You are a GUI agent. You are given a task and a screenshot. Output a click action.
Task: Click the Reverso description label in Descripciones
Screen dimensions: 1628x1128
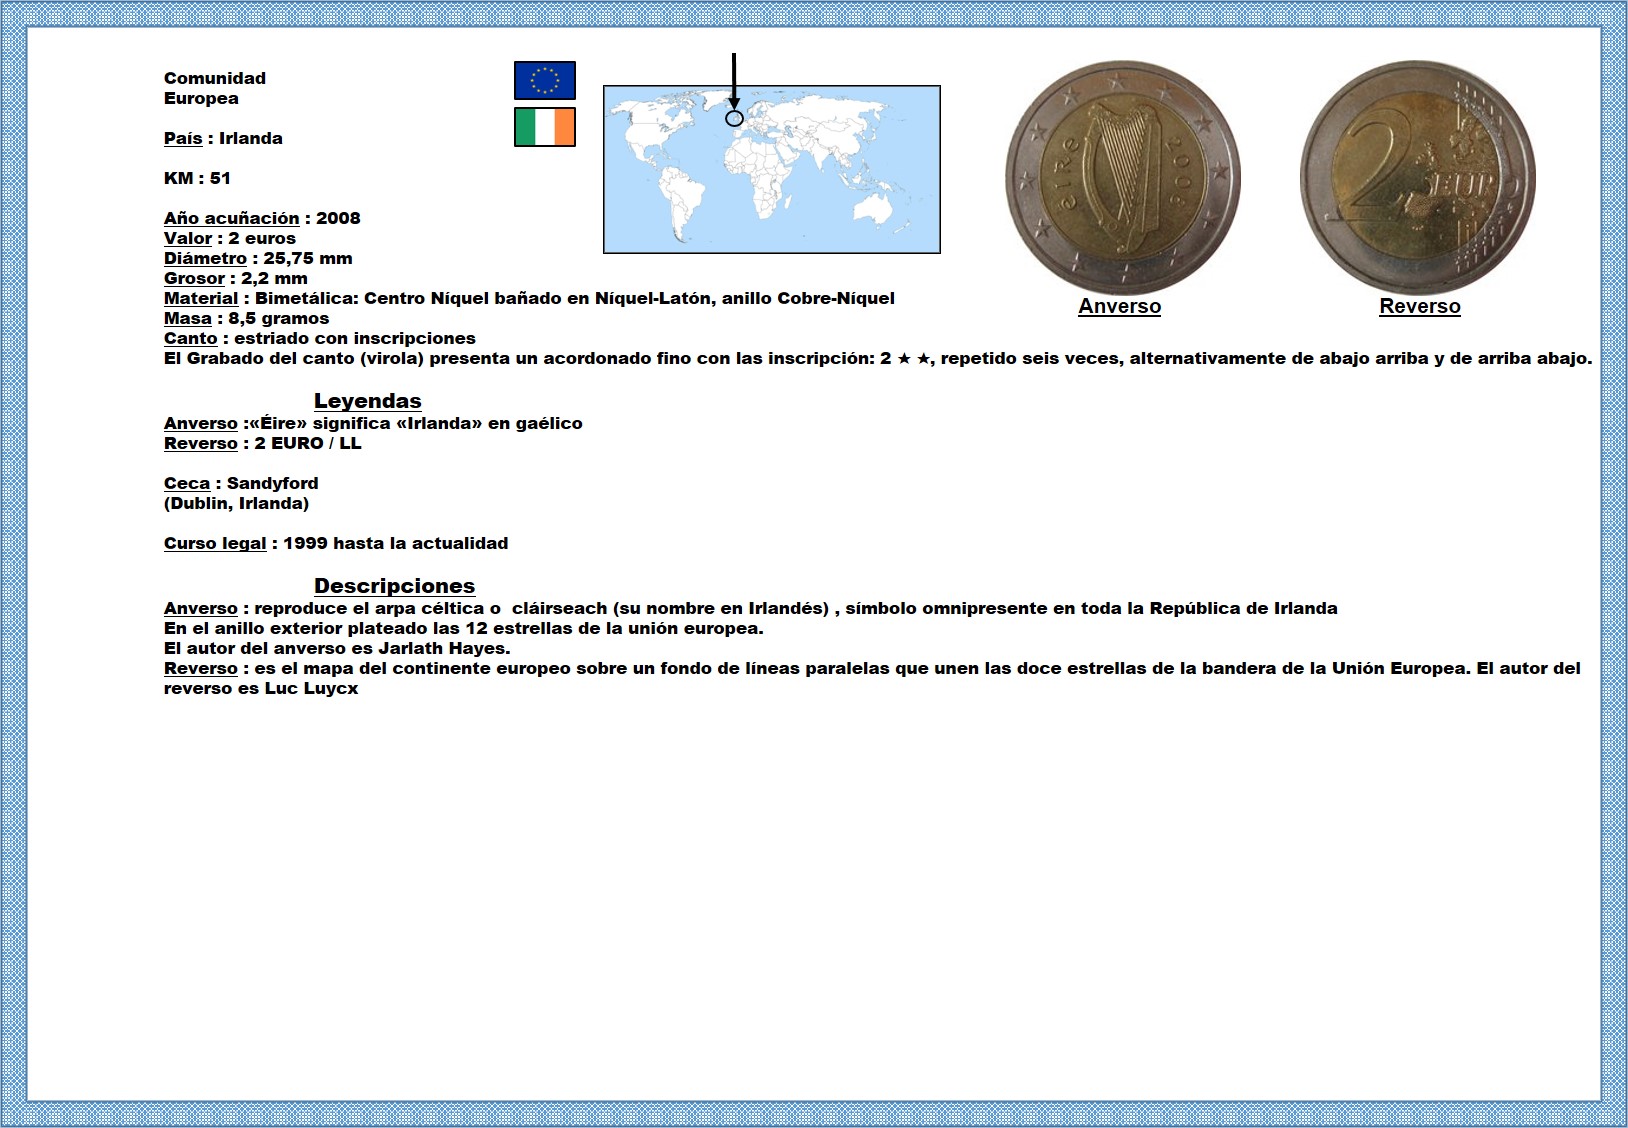(201, 668)
